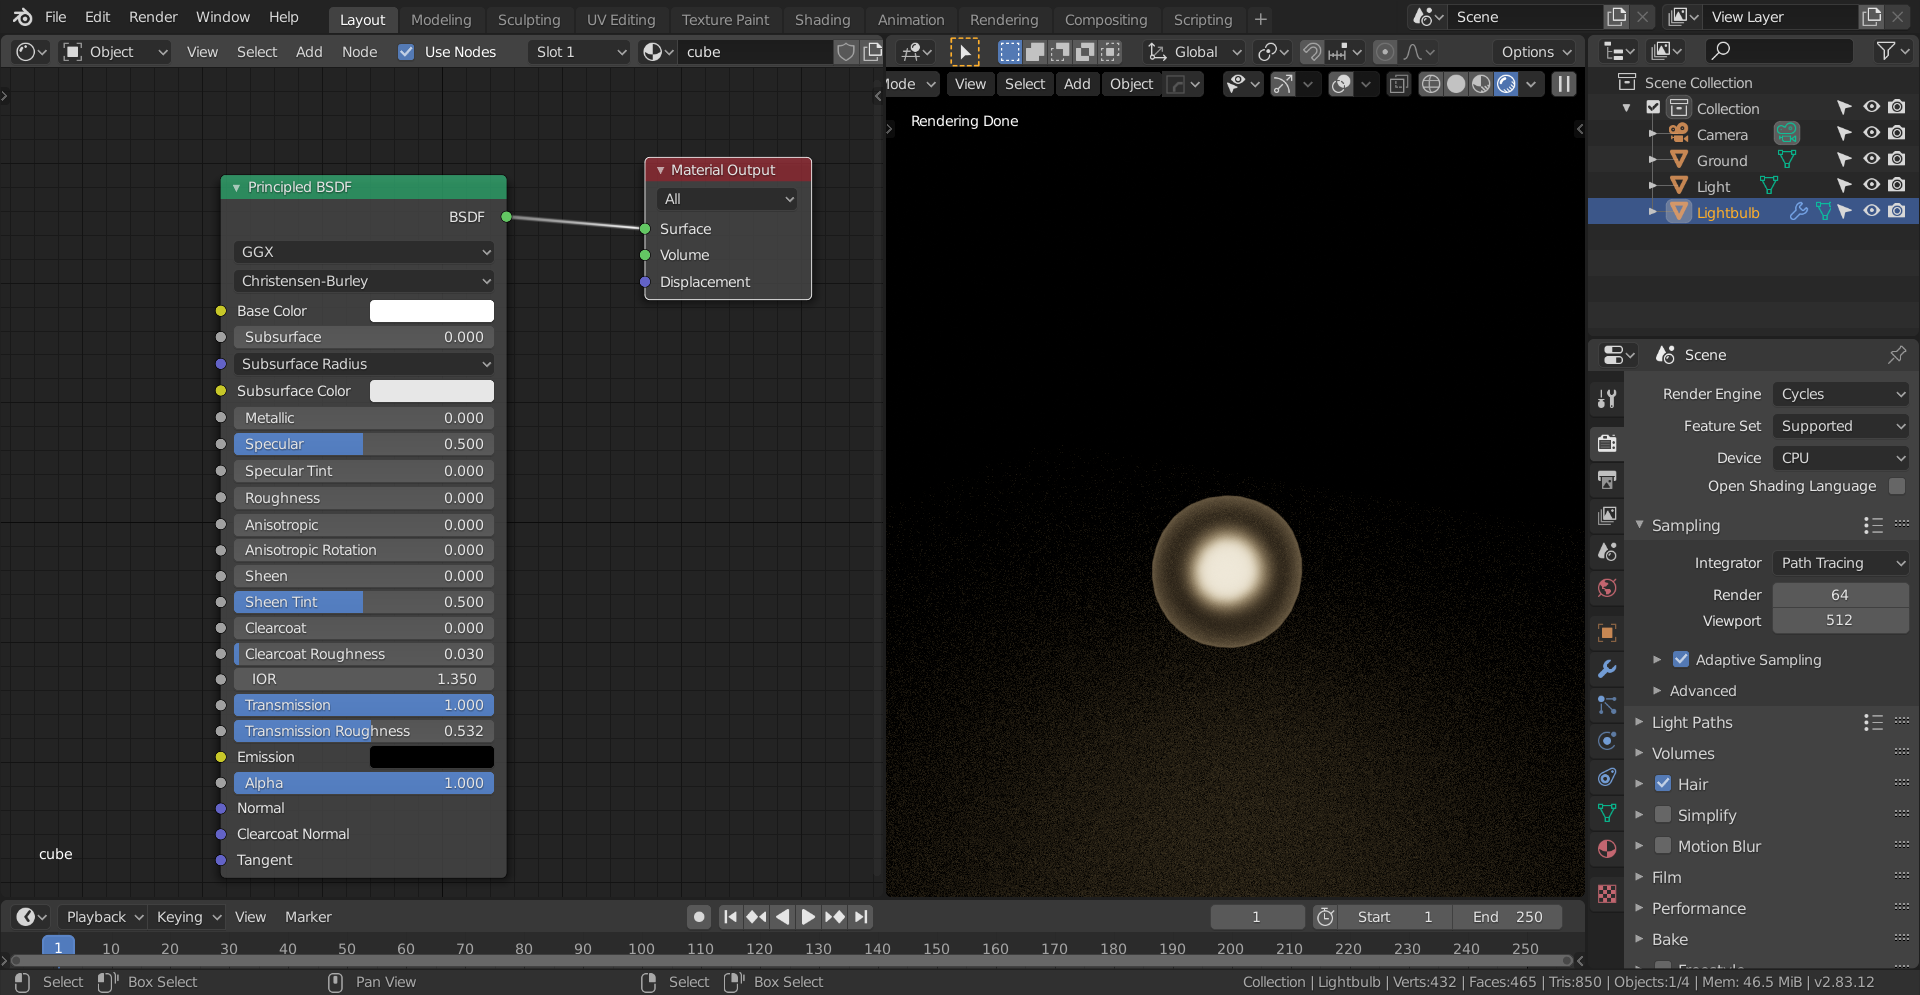Click the Viewport samples field showing 512
1920x995 pixels.
pyautogui.click(x=1839, y=620)
